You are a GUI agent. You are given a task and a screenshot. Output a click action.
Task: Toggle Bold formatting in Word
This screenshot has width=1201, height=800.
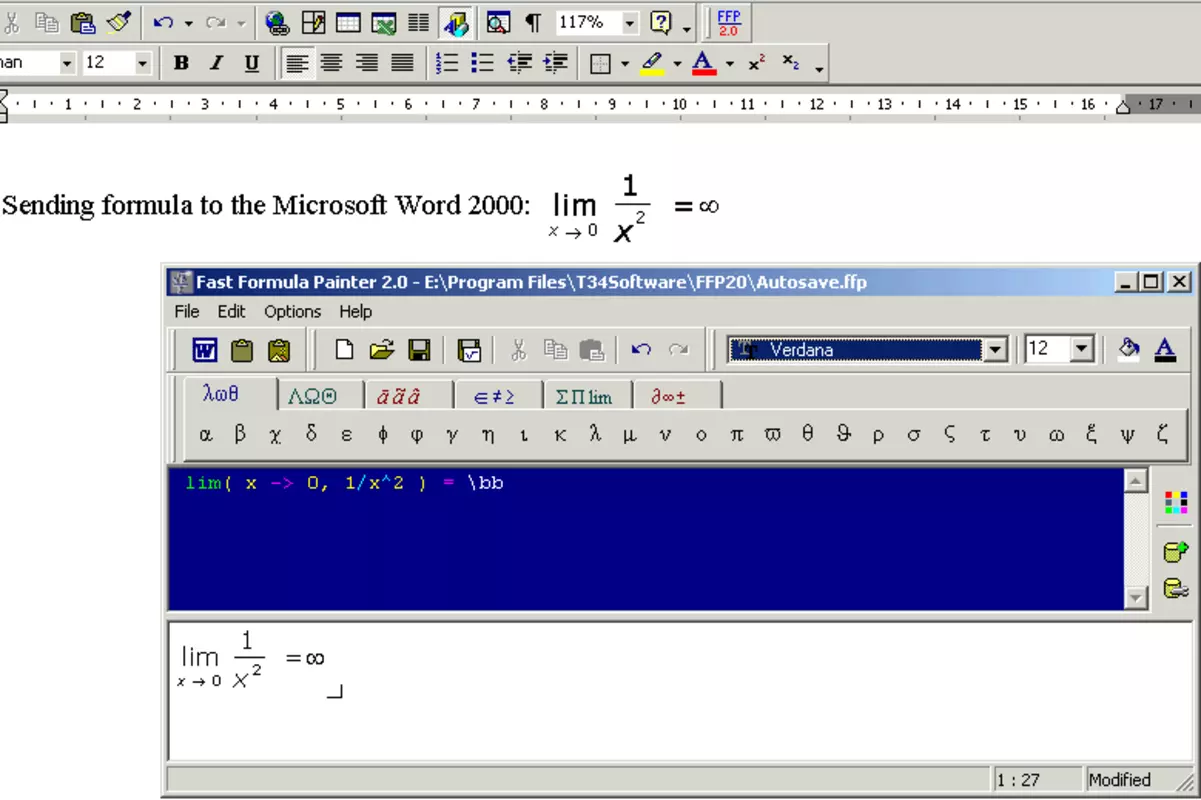[181, 63]
